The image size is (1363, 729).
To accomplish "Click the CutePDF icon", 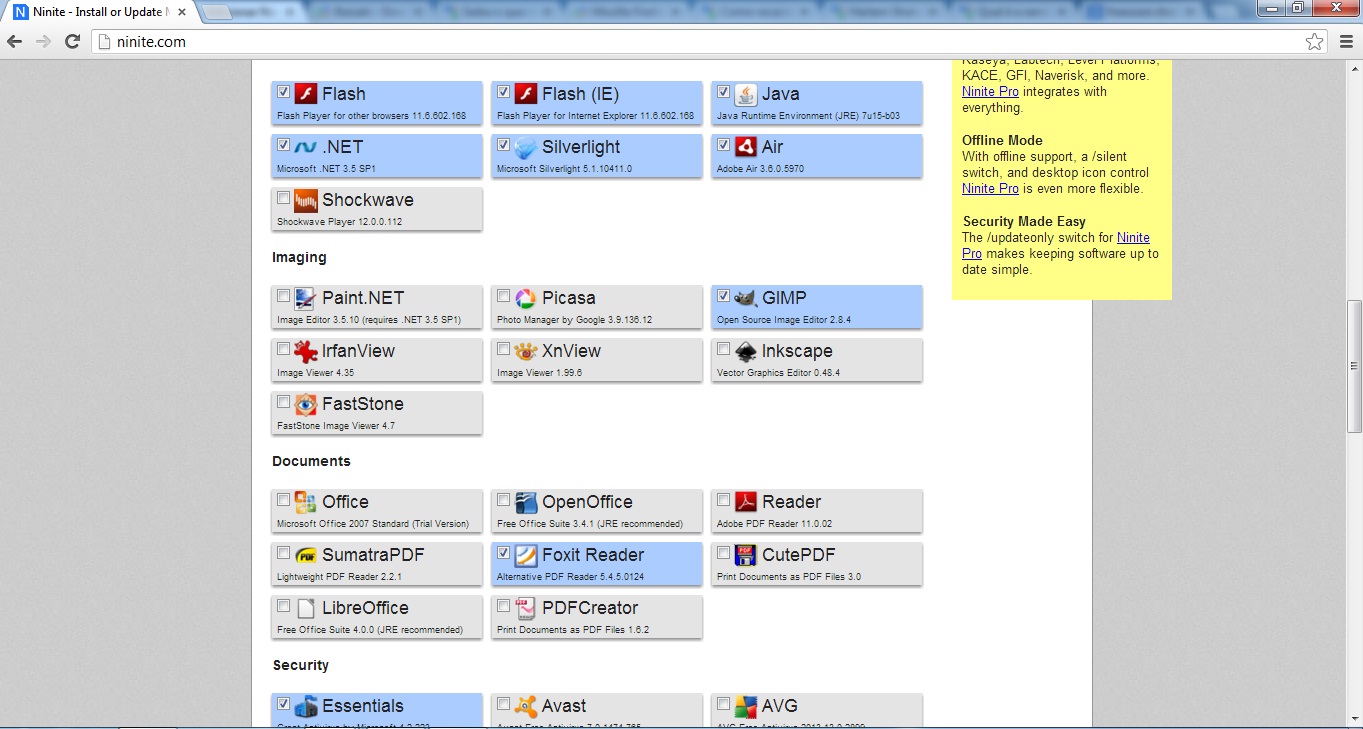I will pyautogui.click(x=746, y=555).
